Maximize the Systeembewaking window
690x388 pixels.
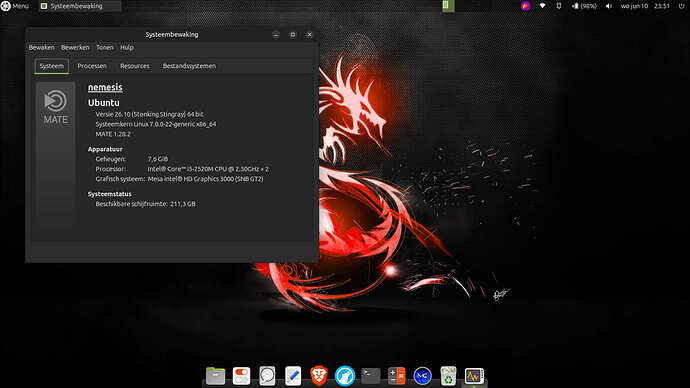[x=293, y=34]
